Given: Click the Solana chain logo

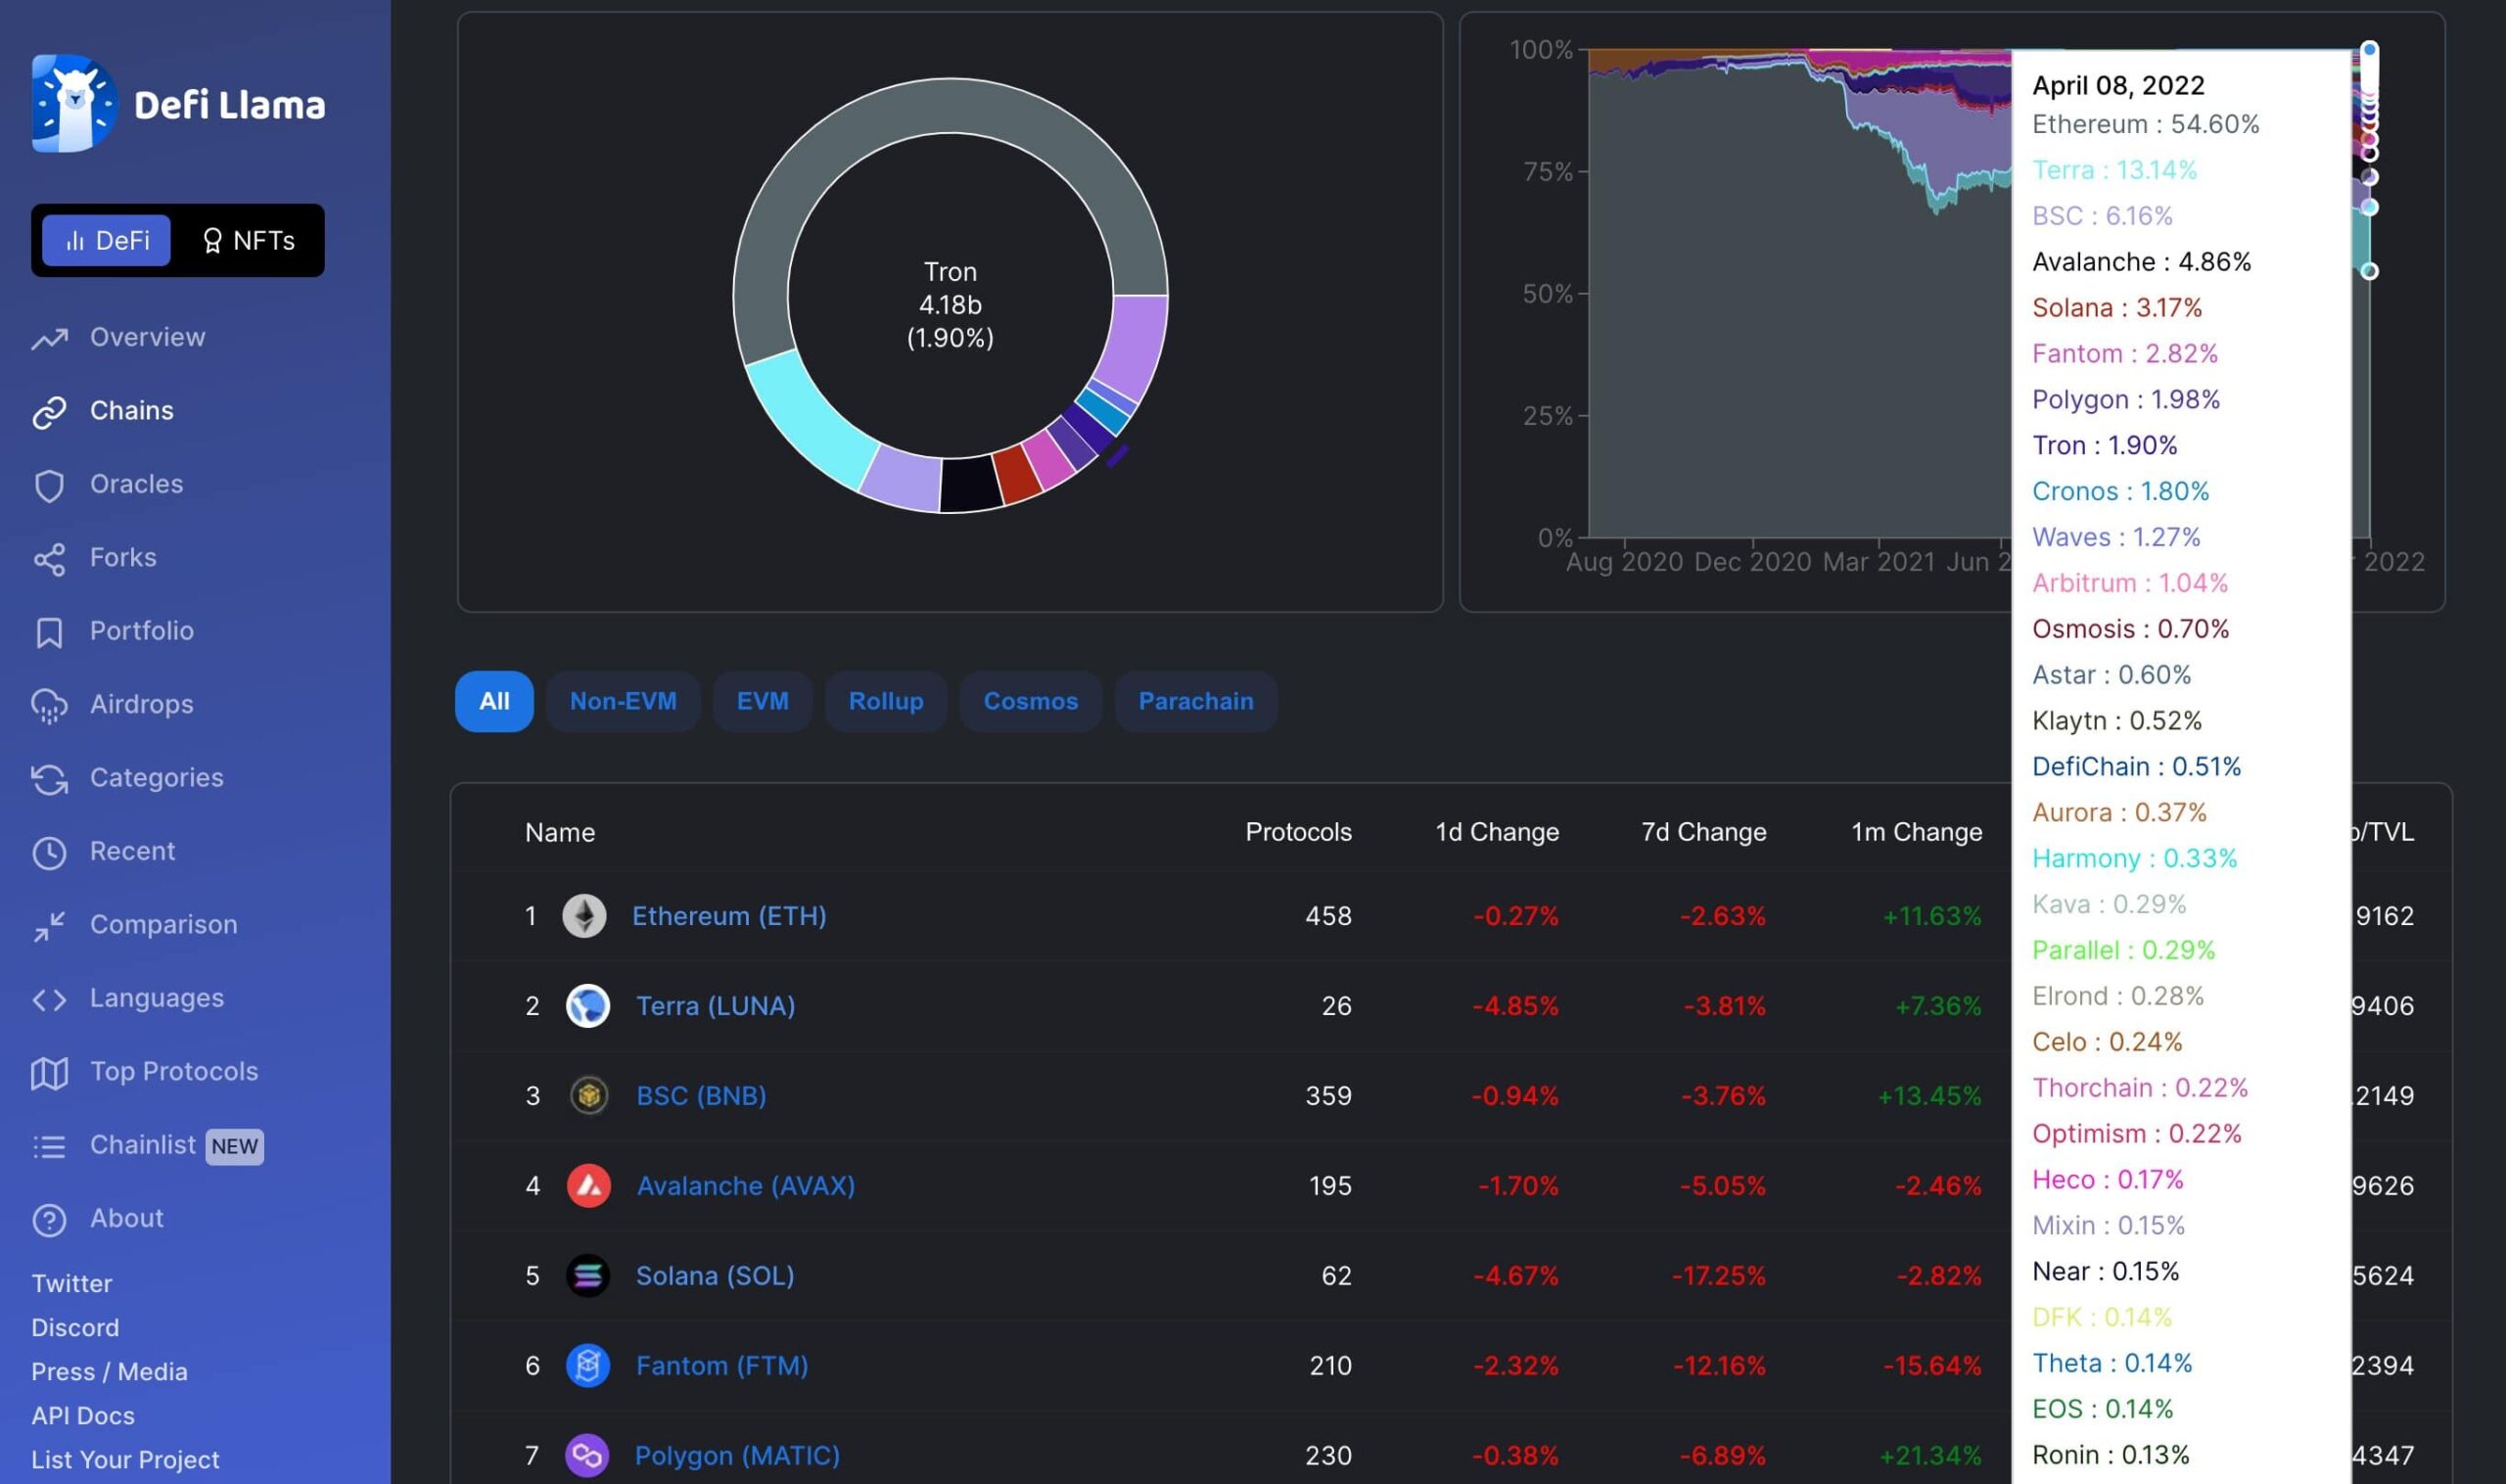Looking at the screenshot, I should tap(588, 1276).
